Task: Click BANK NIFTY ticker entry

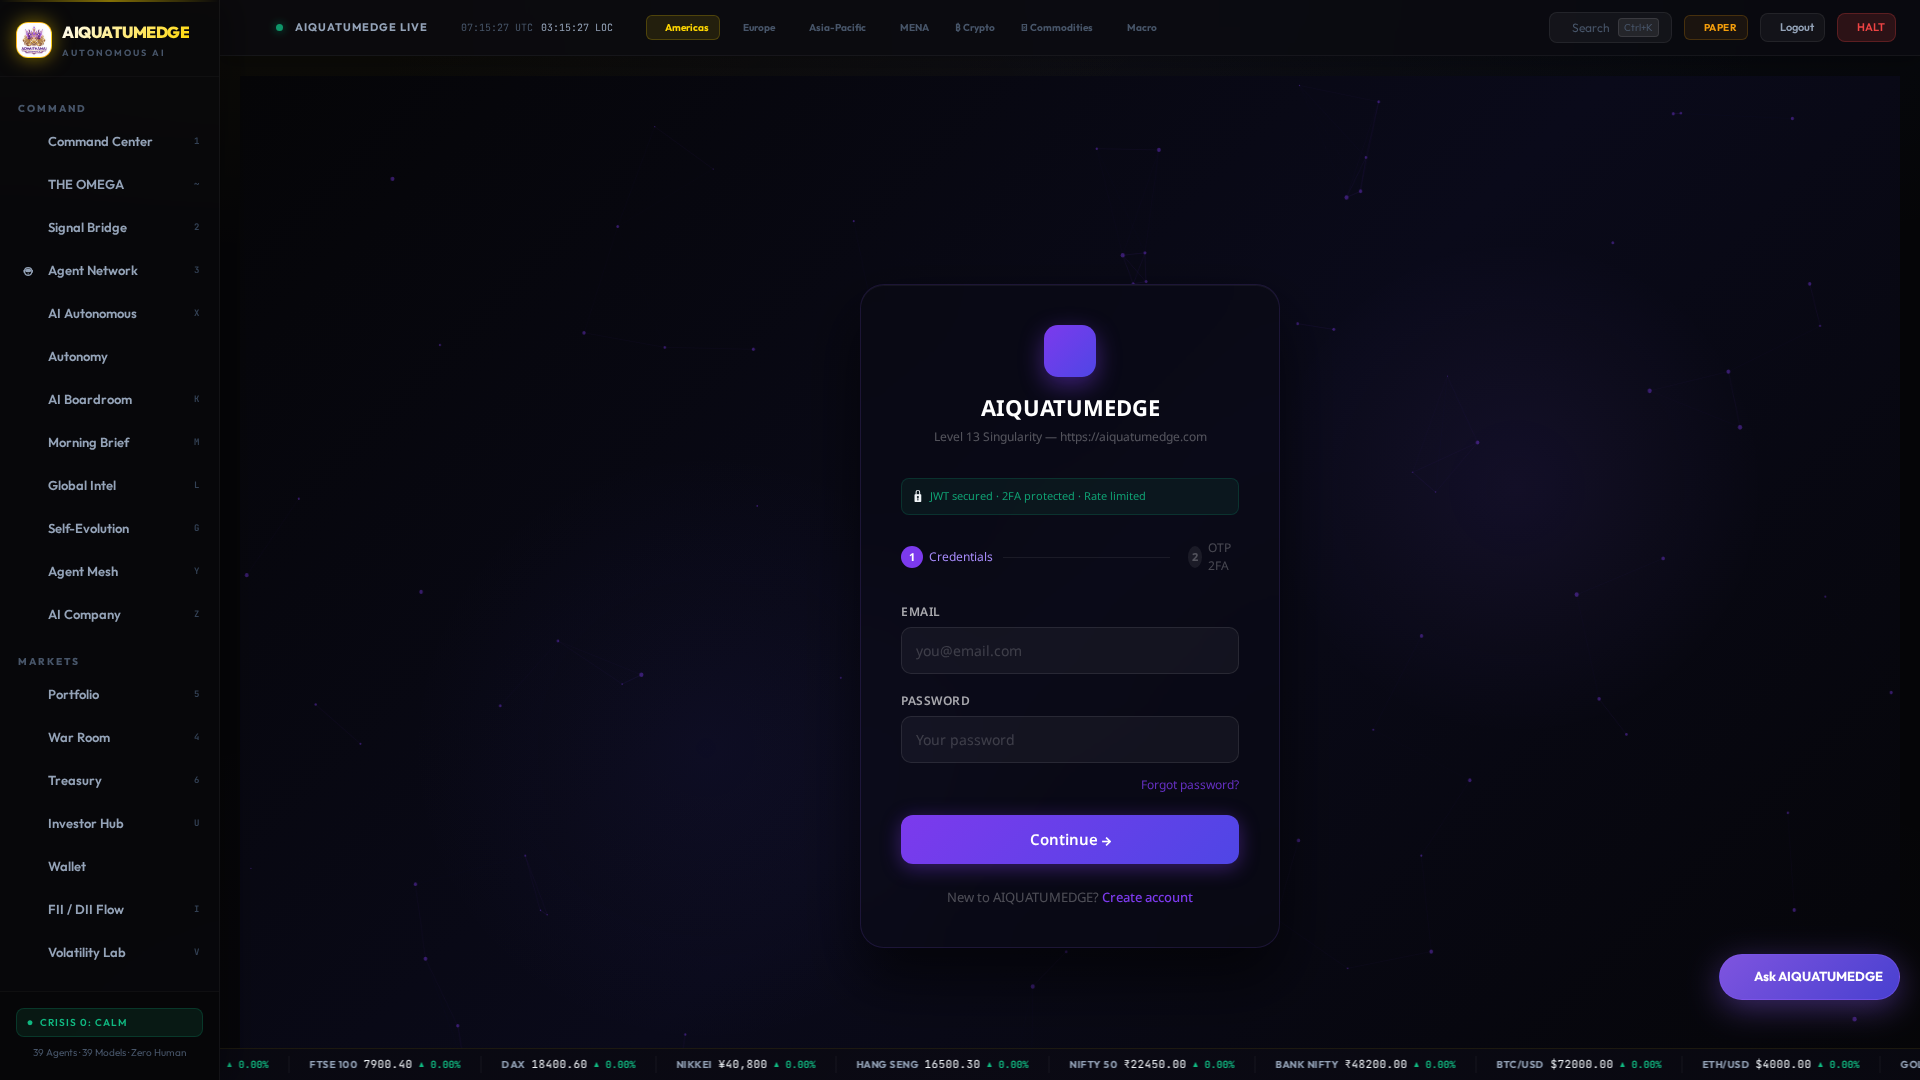Action: coord(1365,1065)
